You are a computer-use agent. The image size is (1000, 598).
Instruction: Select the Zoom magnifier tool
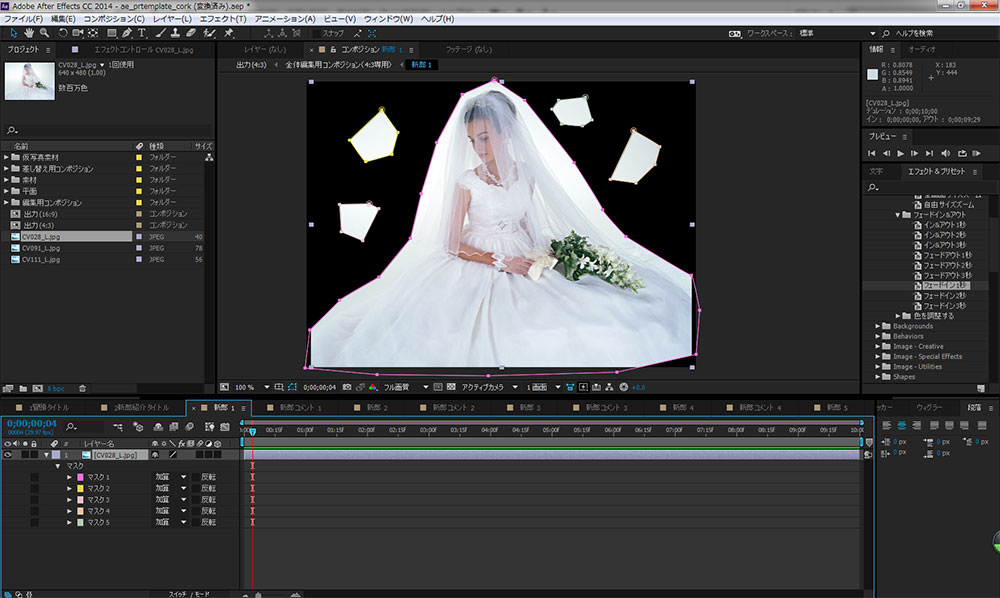point(45,33)
